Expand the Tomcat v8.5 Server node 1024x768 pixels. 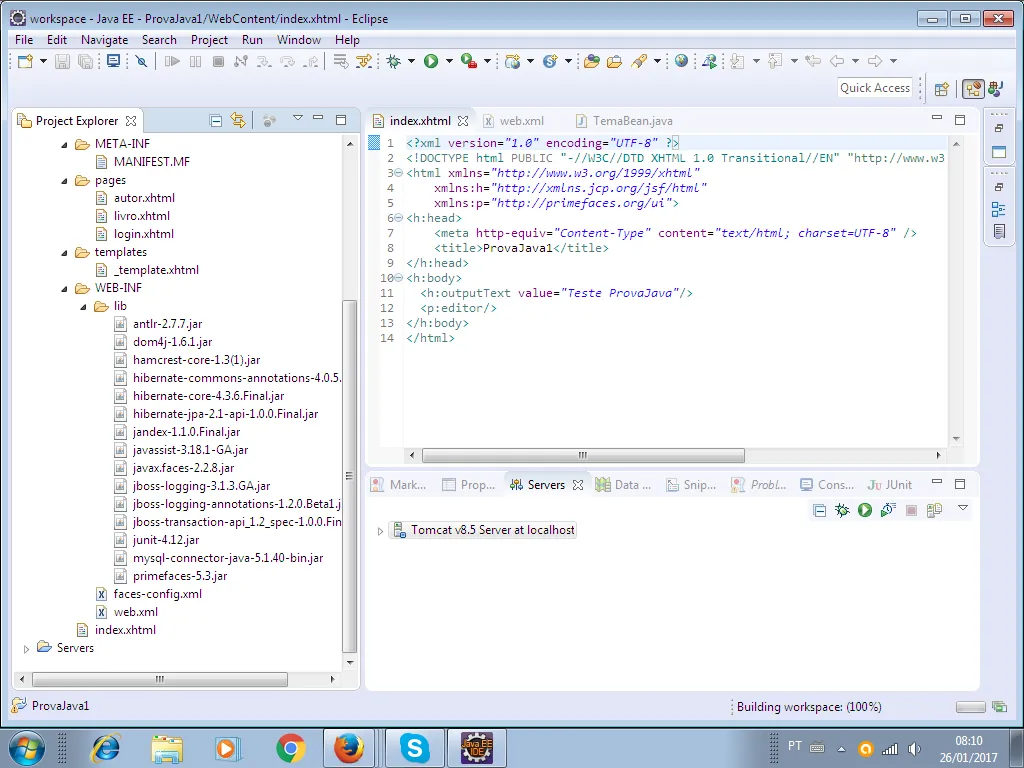(x=380, y=531)
